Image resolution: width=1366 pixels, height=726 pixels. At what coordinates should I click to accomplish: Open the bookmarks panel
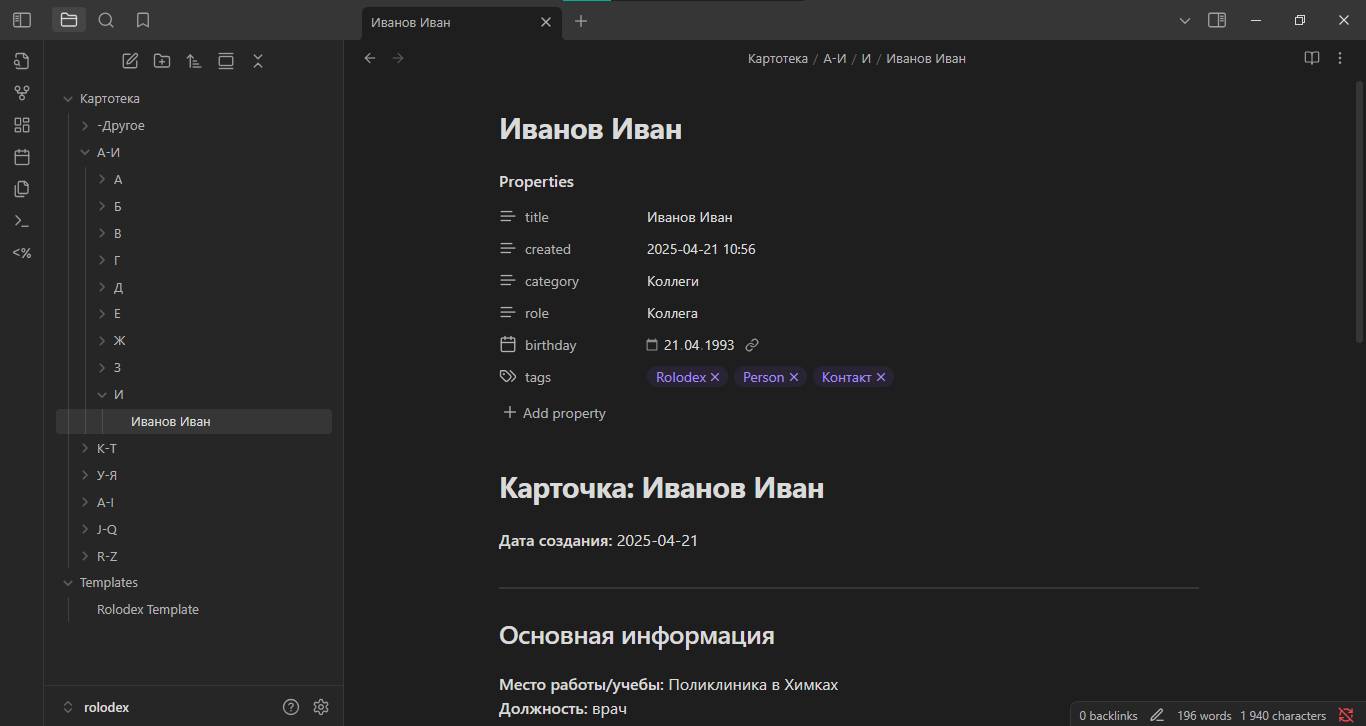pyautogui.click(x=143, y=20)
